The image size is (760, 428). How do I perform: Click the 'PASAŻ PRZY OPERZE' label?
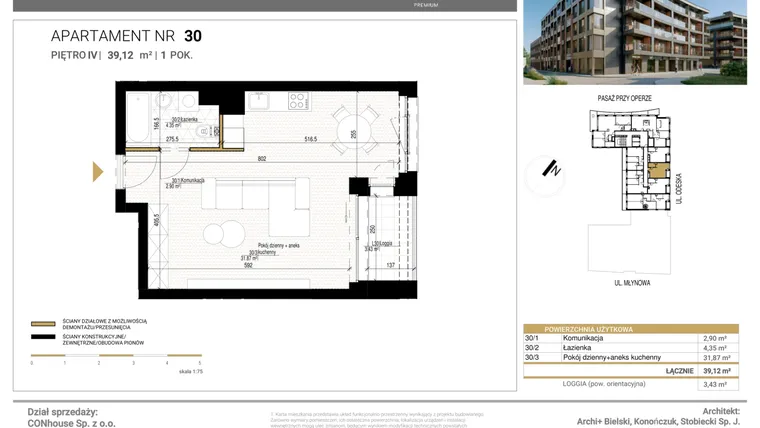(624, 98)
